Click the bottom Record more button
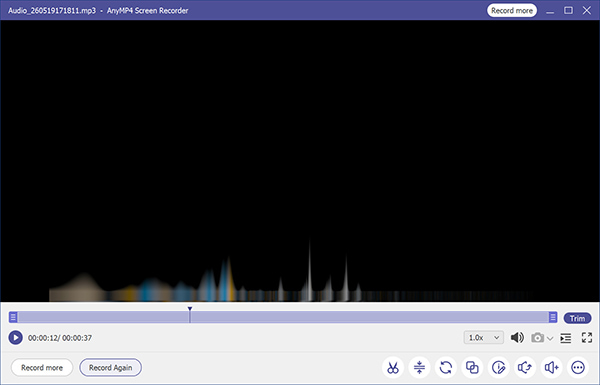This screenshot has height=385, width=600. (42, 367)
